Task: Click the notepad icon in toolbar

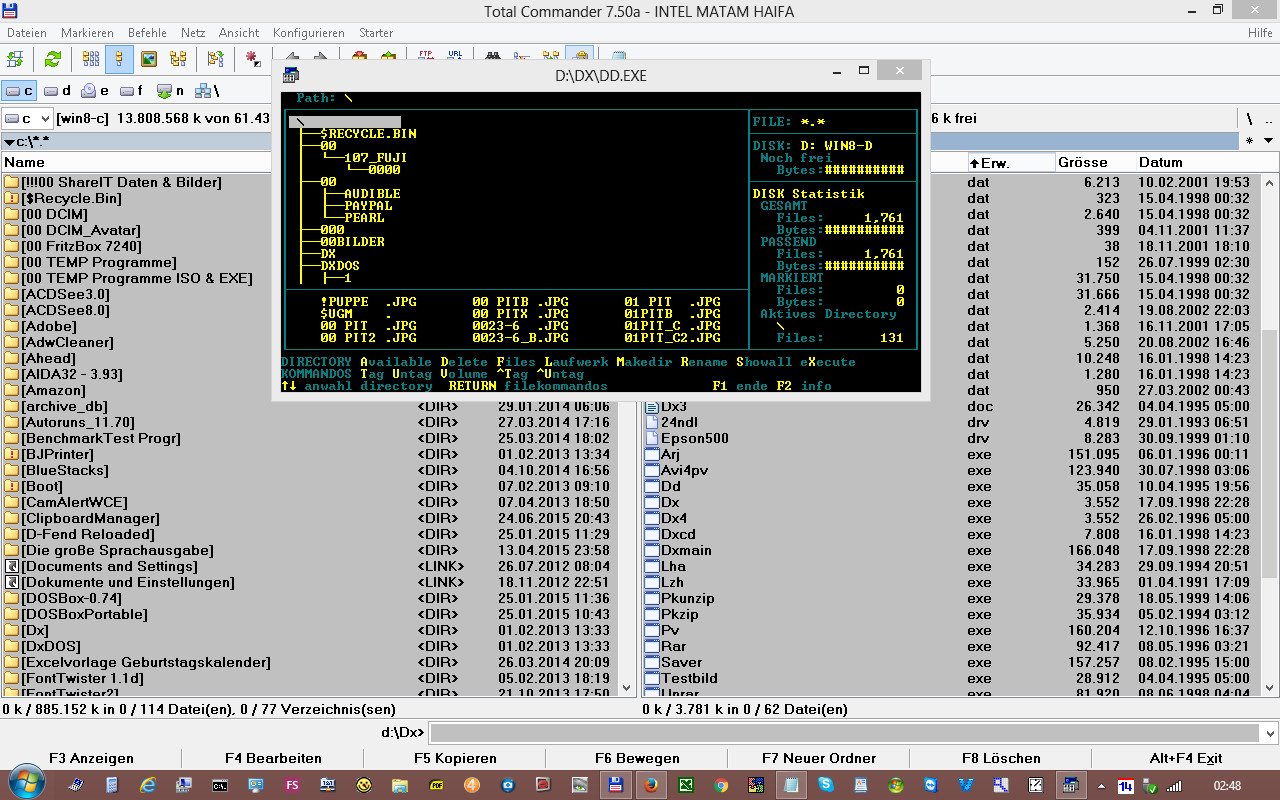Action: [619, 57]
